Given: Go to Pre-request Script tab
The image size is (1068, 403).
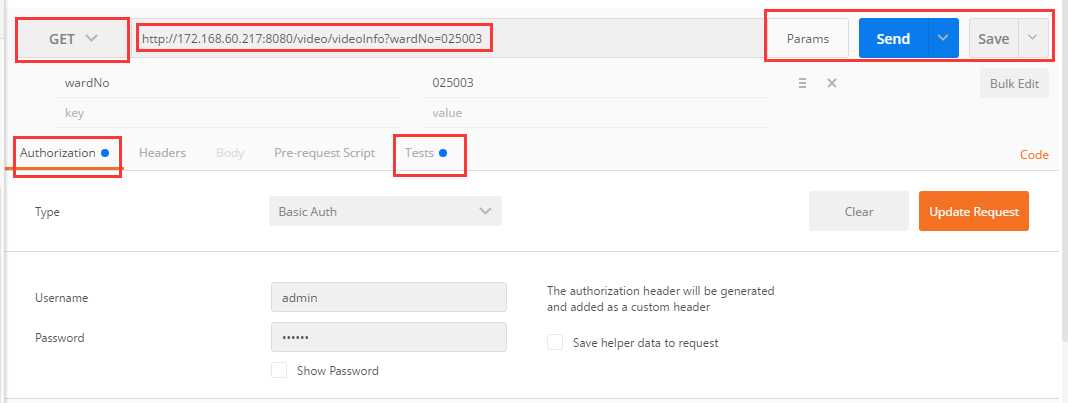Looking at the screenshot, I should [324, 153].
